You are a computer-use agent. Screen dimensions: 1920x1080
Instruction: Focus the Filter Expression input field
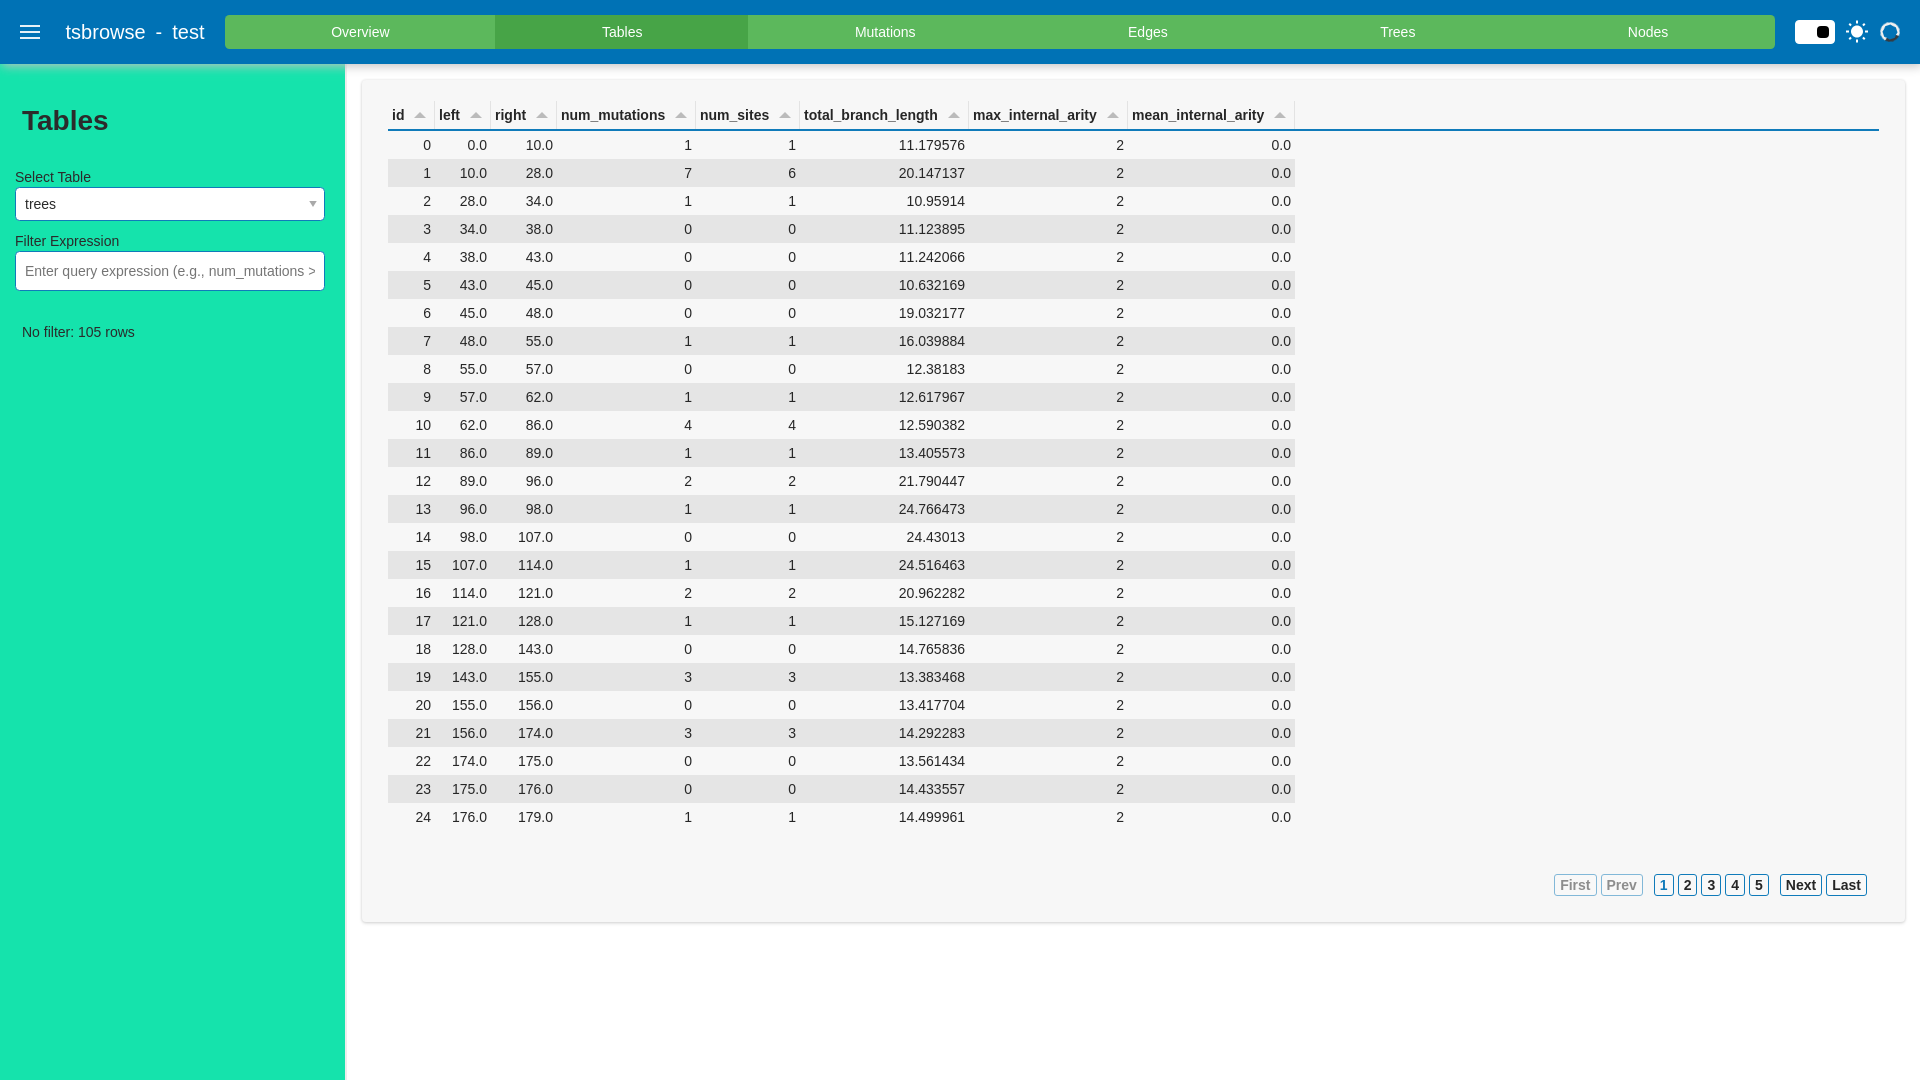tap(170, 271)
